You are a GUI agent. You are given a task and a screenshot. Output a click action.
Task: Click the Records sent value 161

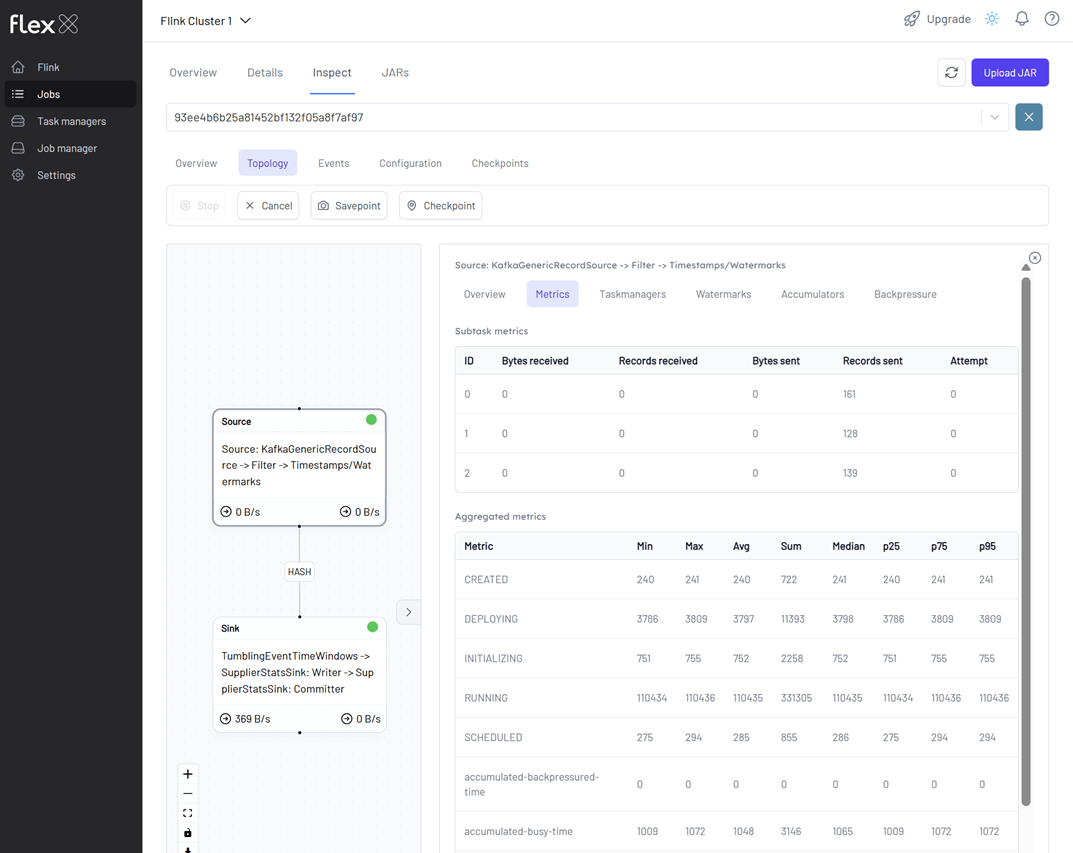tap(849, 394)
